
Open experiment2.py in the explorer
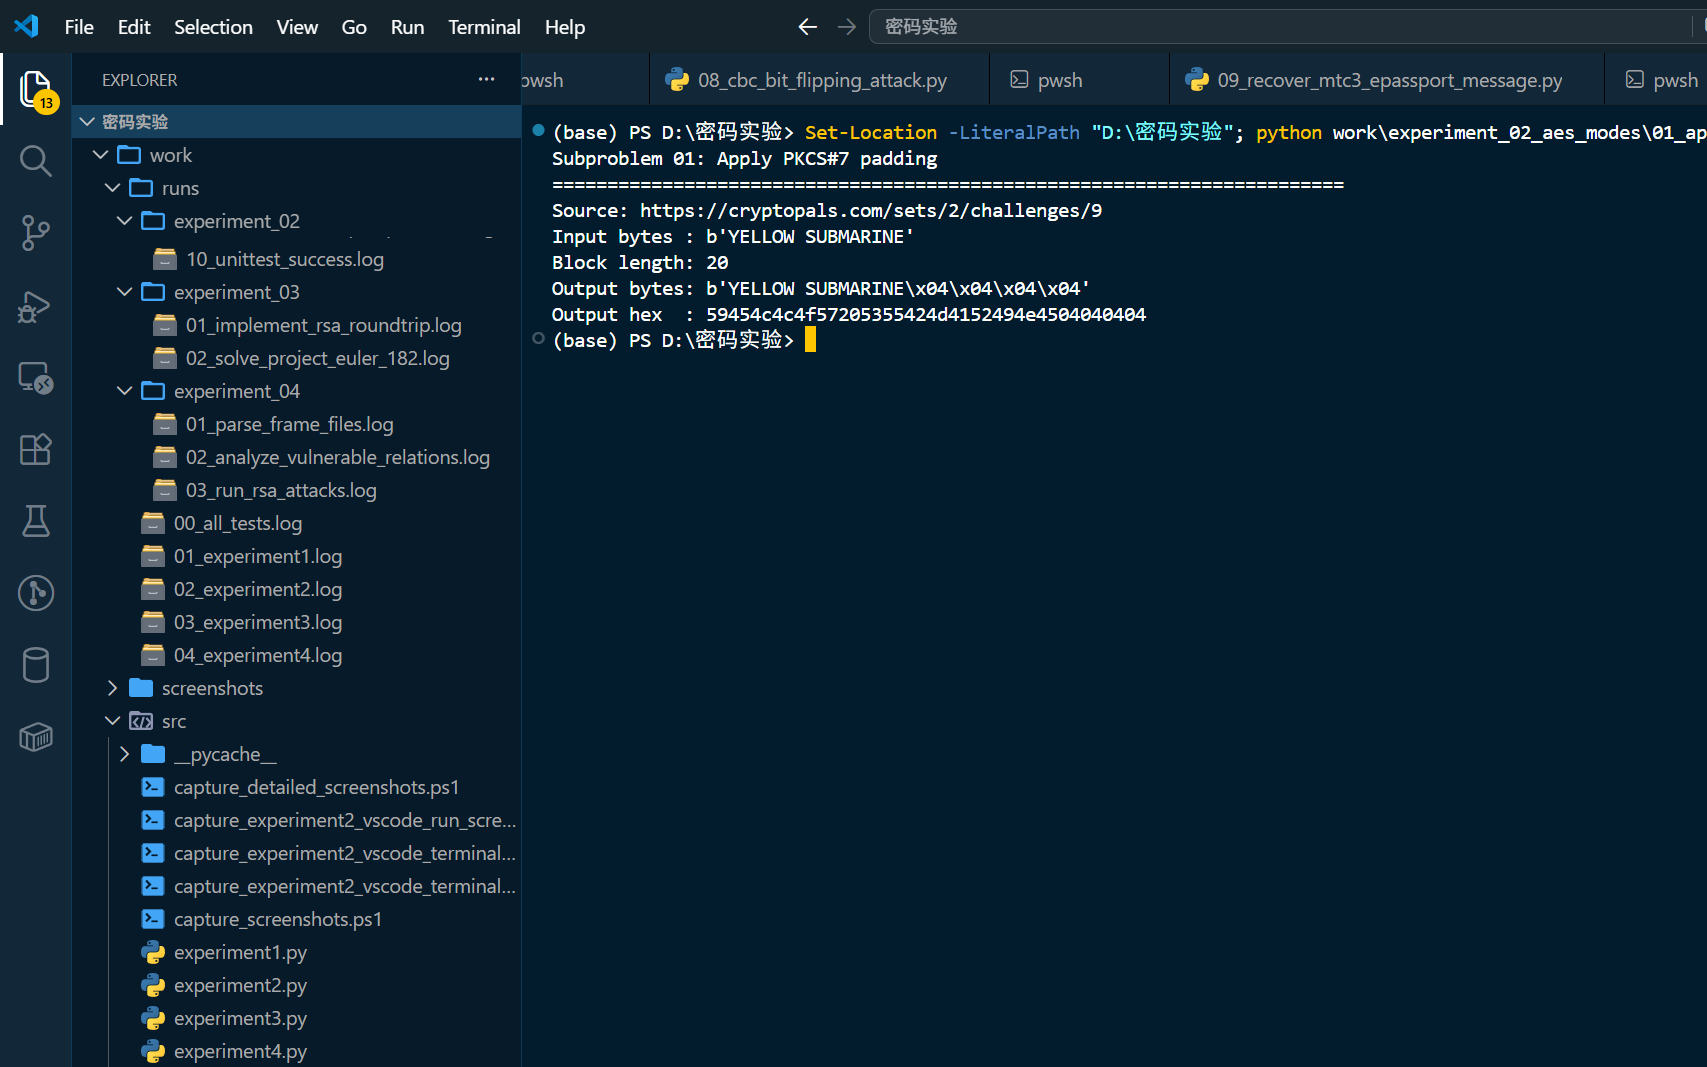pyautogui.click(x=240, y=985)
